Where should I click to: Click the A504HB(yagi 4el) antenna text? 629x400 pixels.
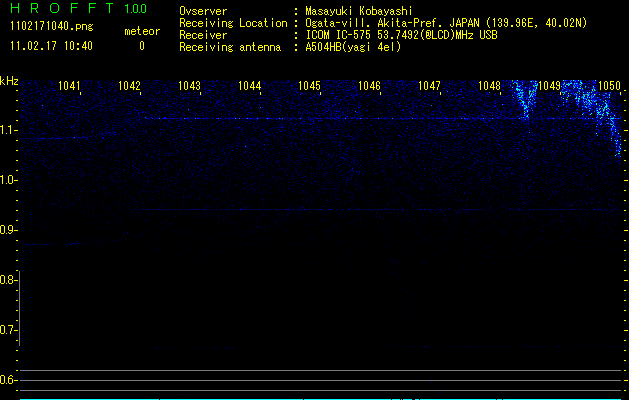pyautogui.click(x=353, y=47)
